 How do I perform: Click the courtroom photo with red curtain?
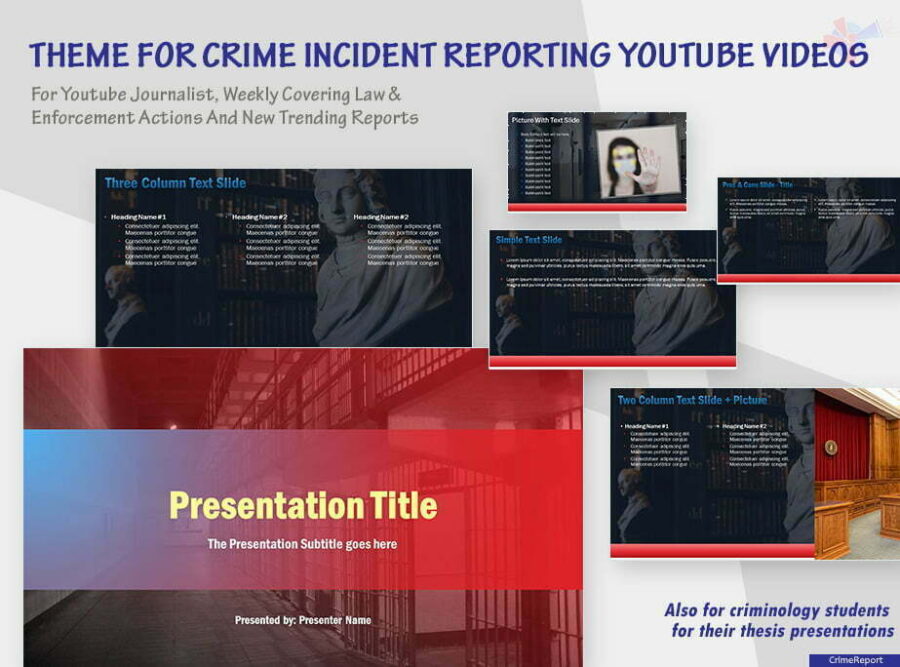click(857, 470)
